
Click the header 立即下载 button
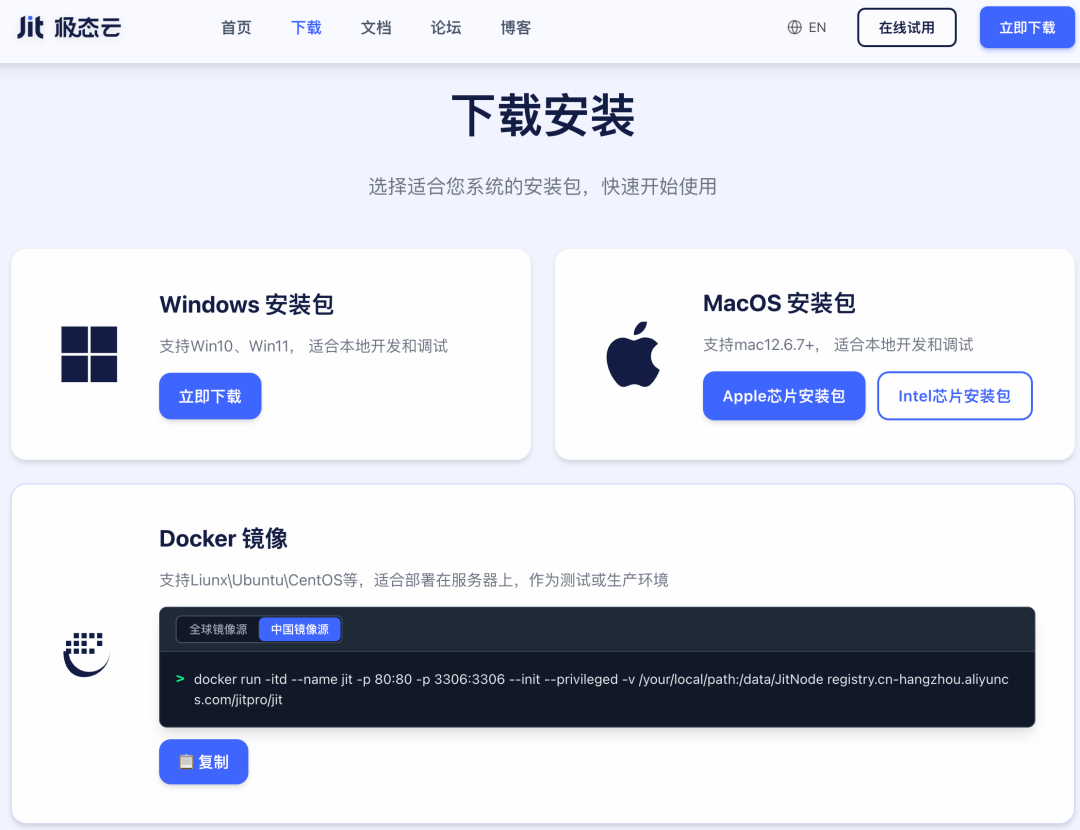[x=1027, y=28]
